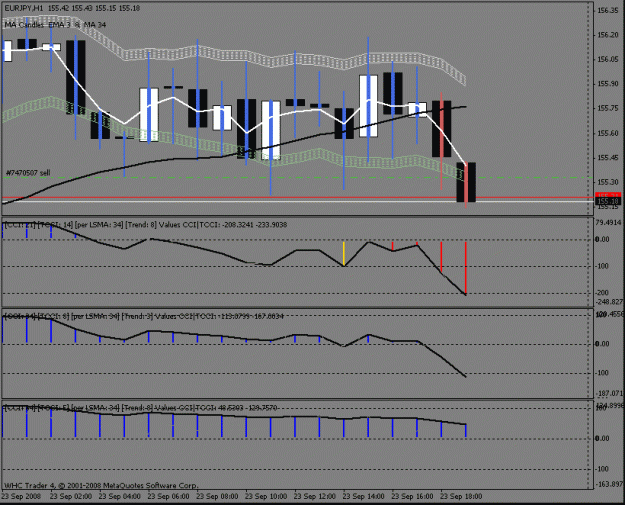Click the 23 Sep 12:00 time label

click(x=315, y=496)
